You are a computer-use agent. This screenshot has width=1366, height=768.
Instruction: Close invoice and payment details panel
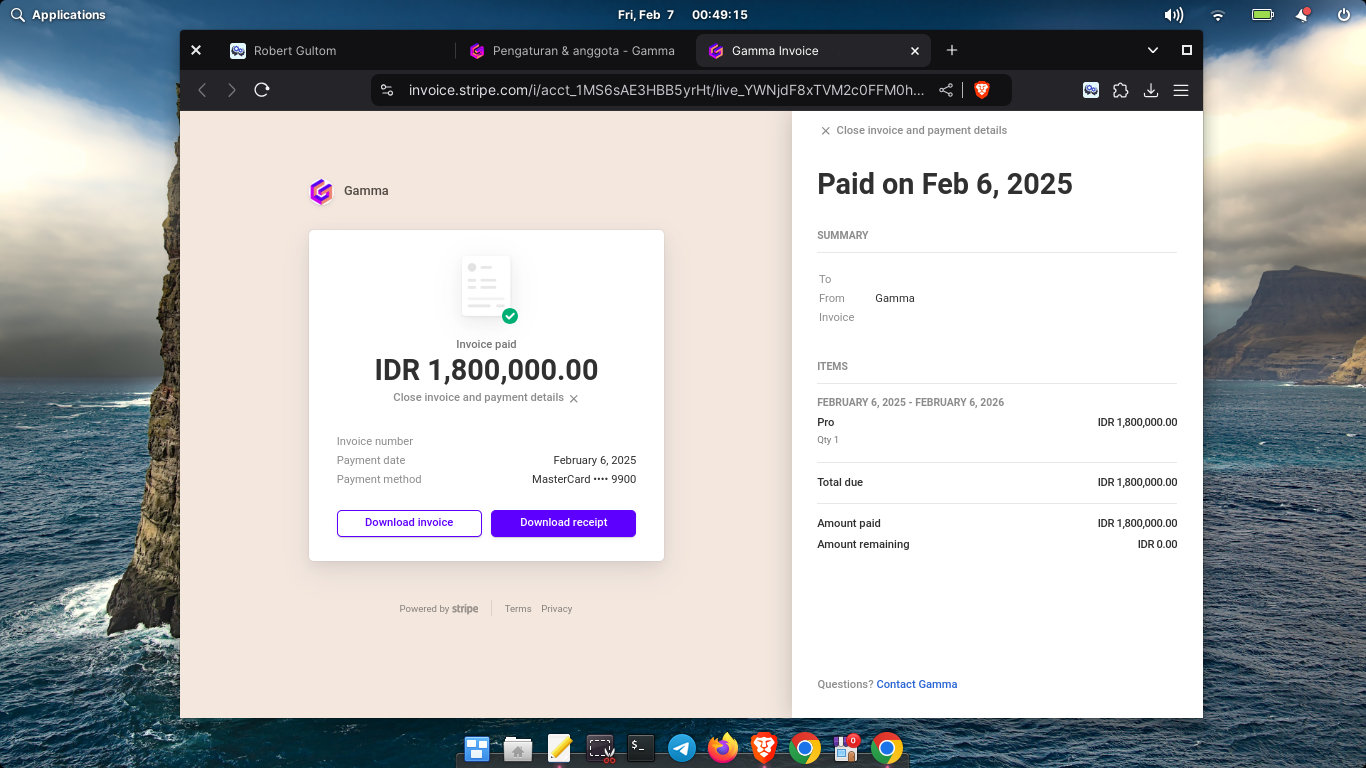click(x=913, y=130)
